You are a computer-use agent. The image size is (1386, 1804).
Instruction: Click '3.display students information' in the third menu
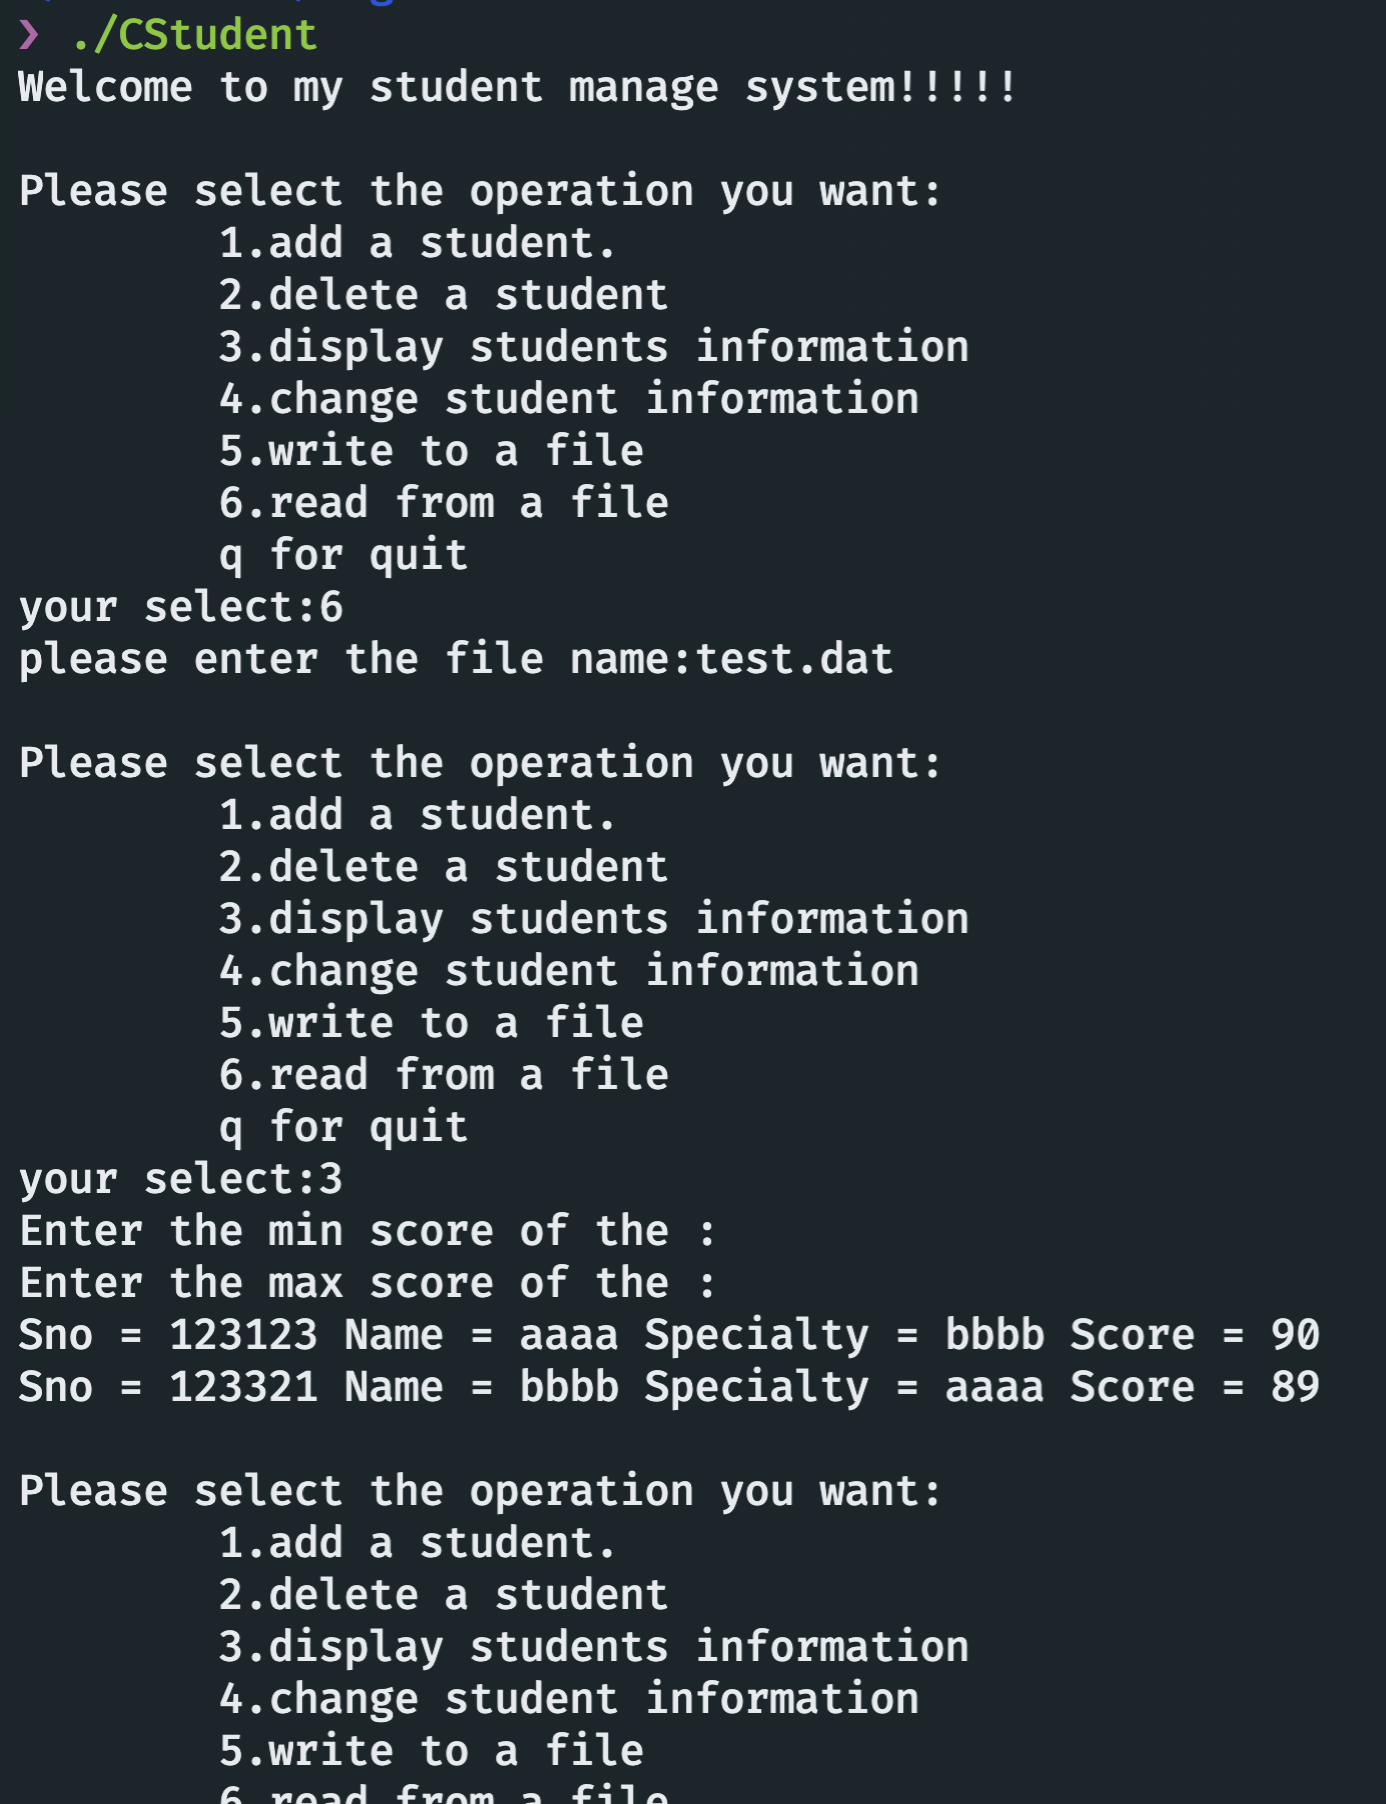pos(593,1647)
